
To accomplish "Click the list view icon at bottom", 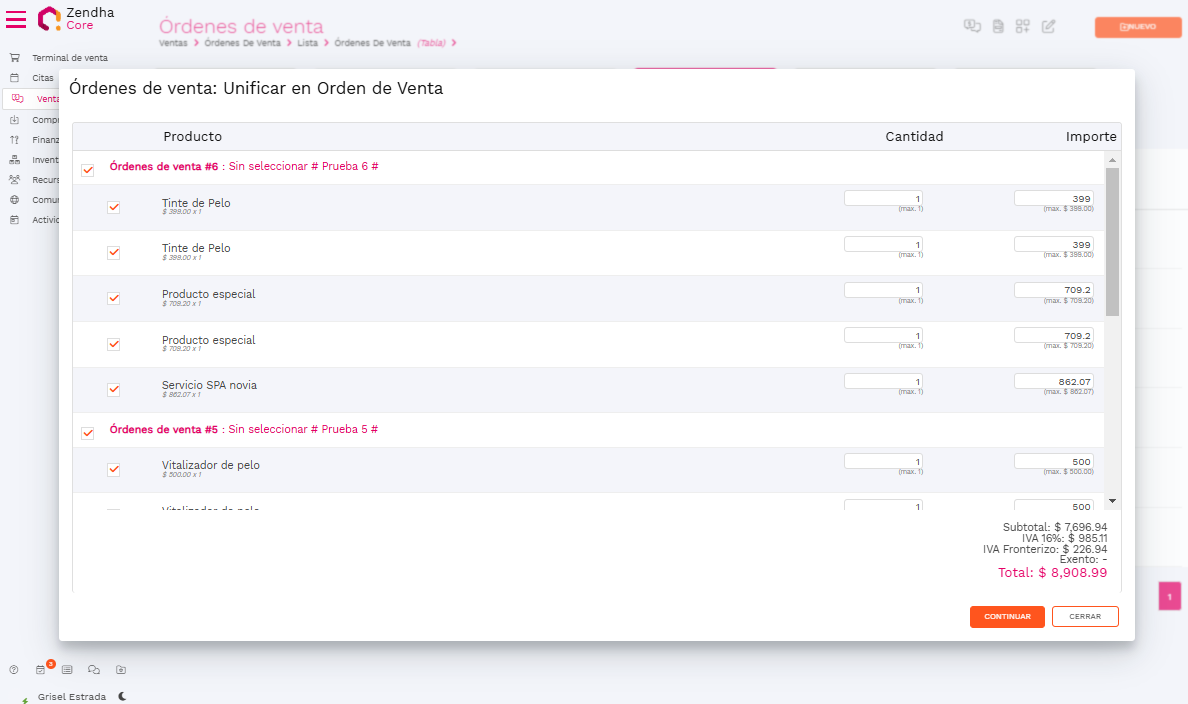I will click(x=67, y=669).
